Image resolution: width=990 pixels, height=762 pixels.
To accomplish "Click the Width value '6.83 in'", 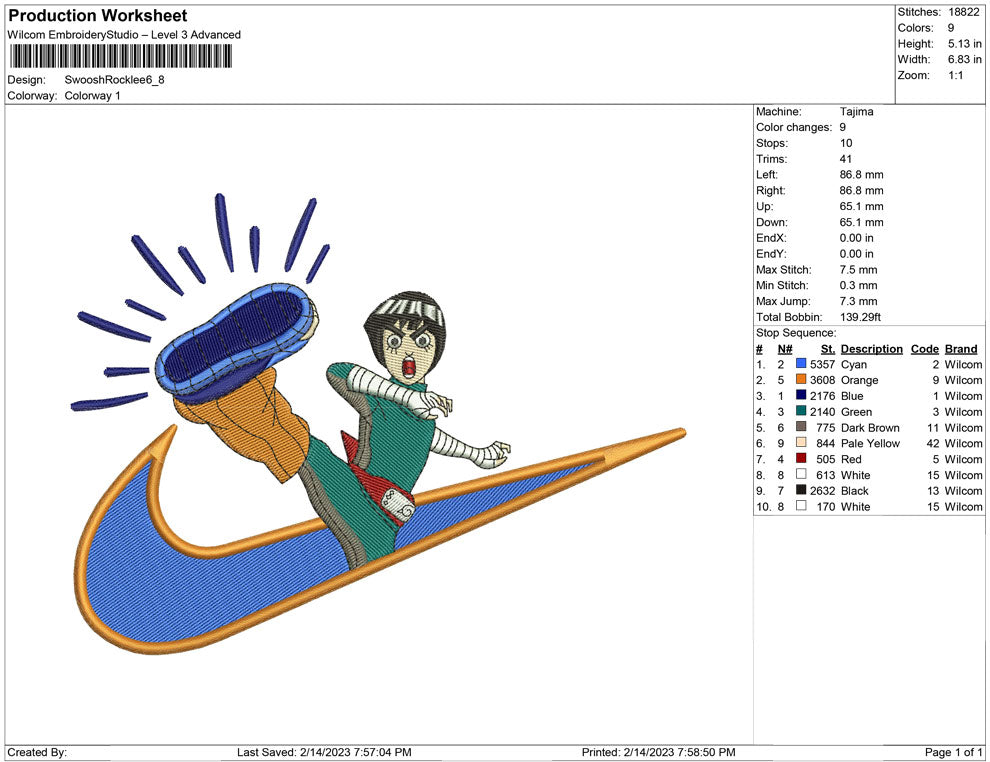I will [964, 59].
